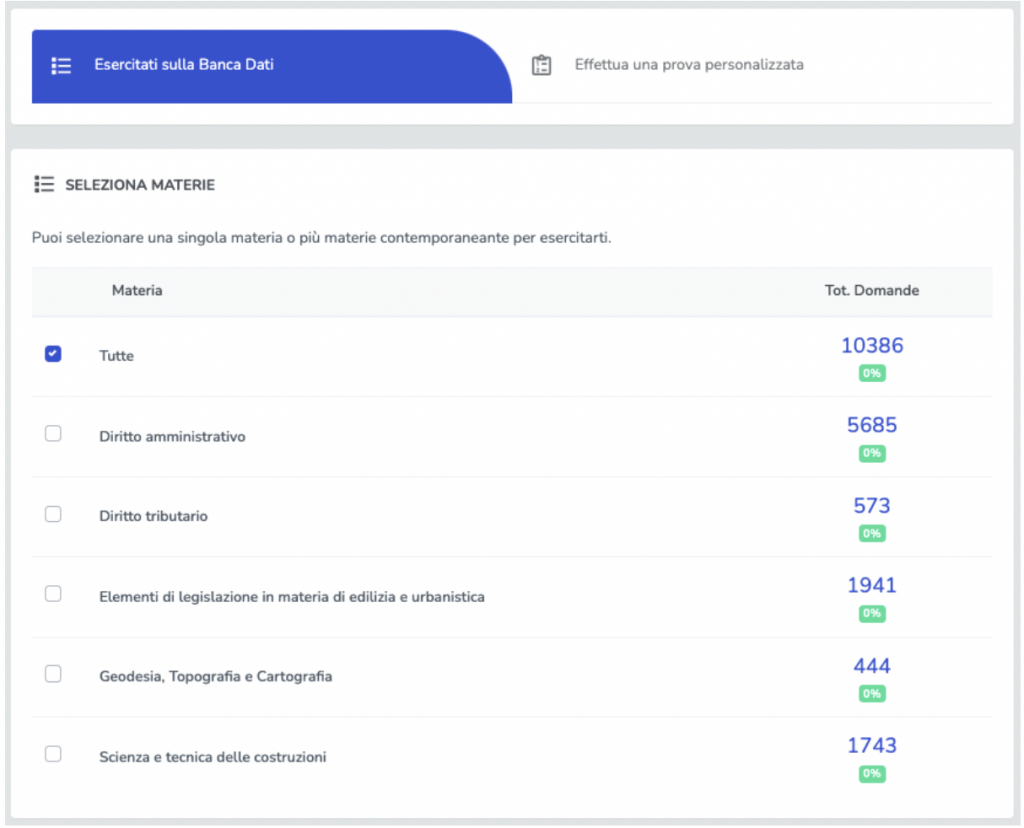The image size is (1024, 828).
Task: Check the Diritto amministrativo checkbox
Action: coord(53,434)
